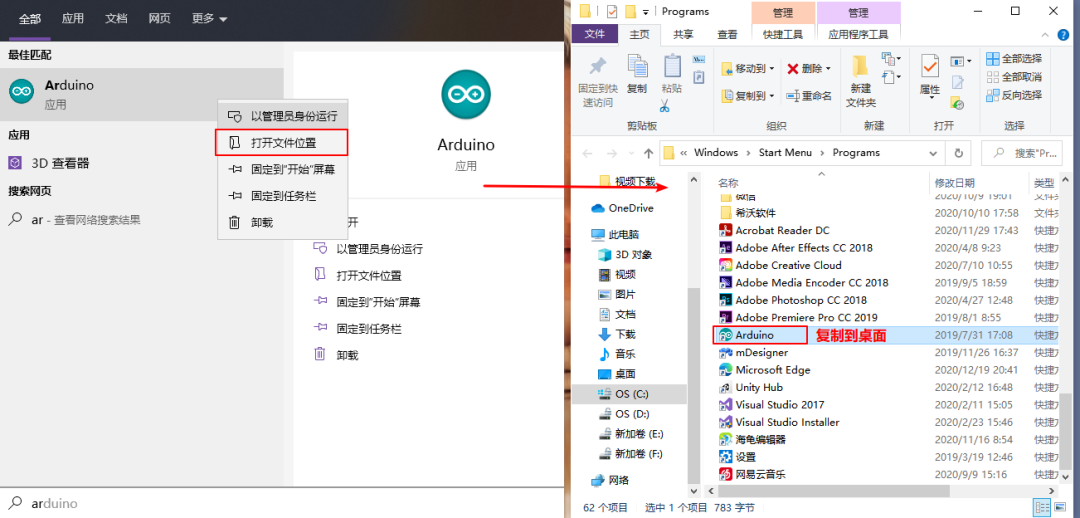Click the Arduino app icon in best match
This screenshot has height=518, width=1080.
point(21,92)
